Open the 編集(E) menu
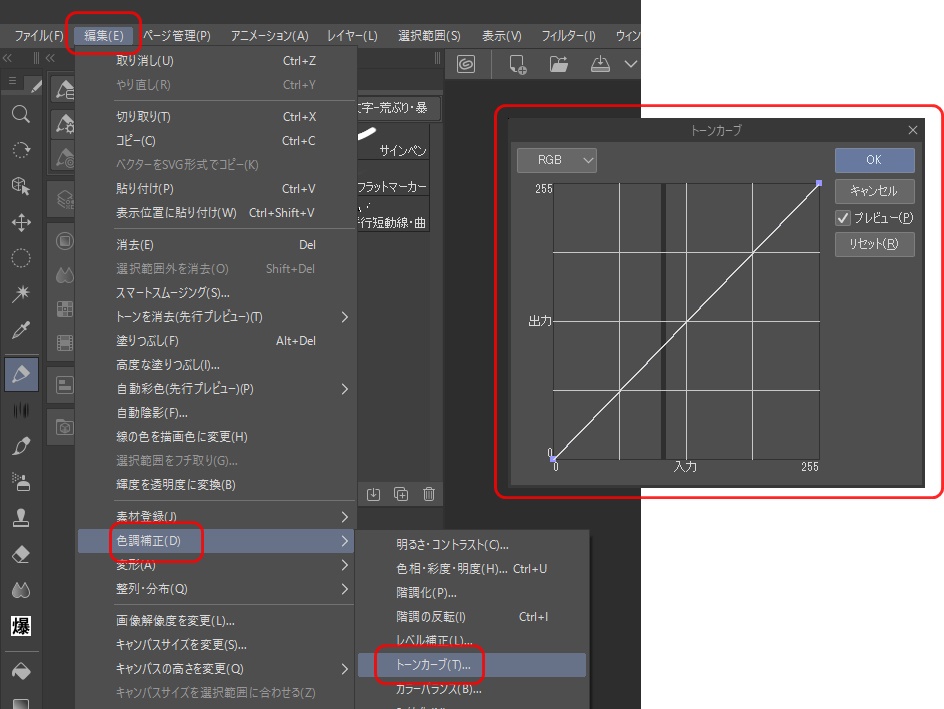 [104, 36]
